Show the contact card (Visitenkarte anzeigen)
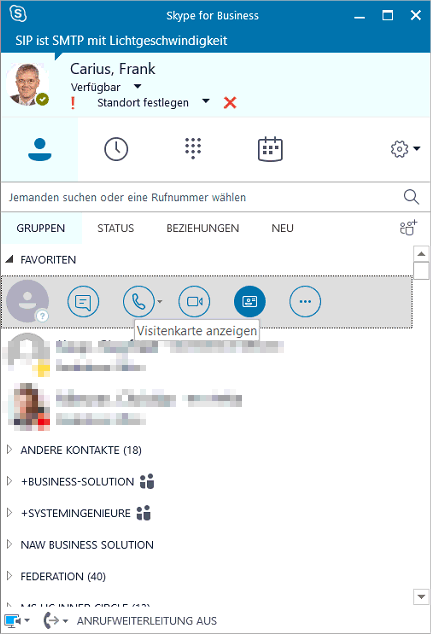 (250, 302)
